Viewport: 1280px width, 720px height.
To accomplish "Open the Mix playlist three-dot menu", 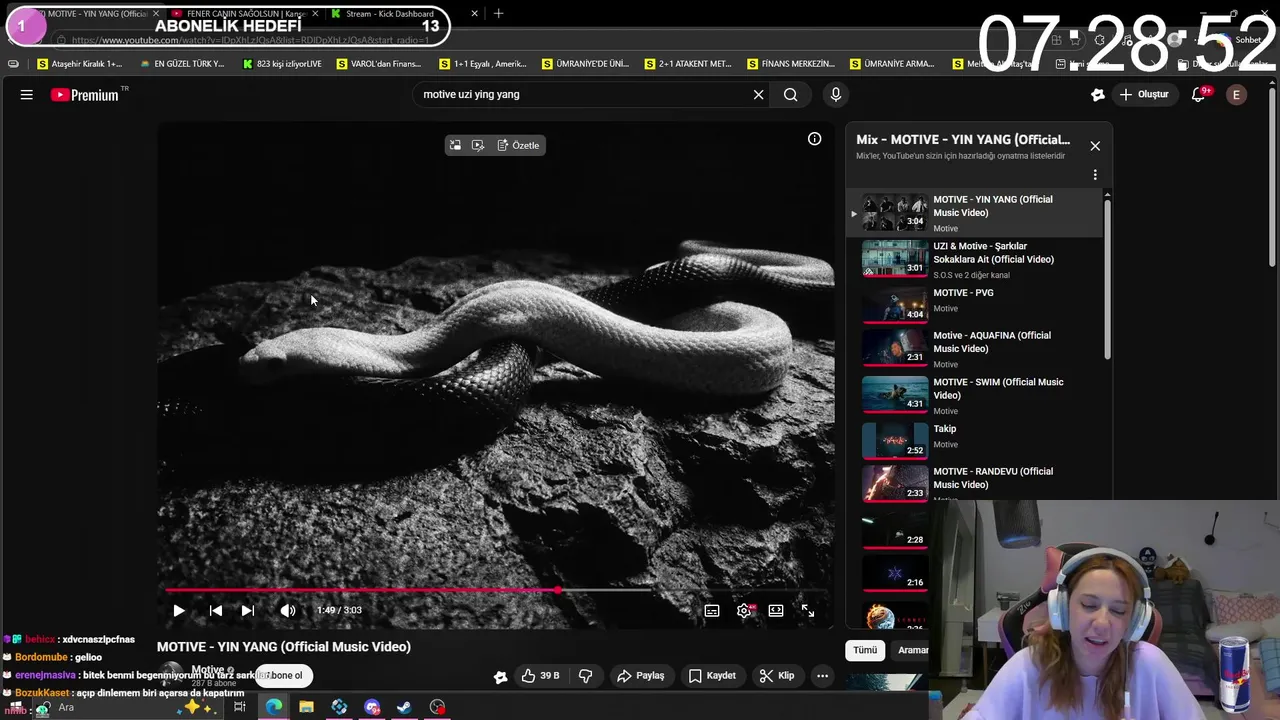I will (x=1095, y=175).
